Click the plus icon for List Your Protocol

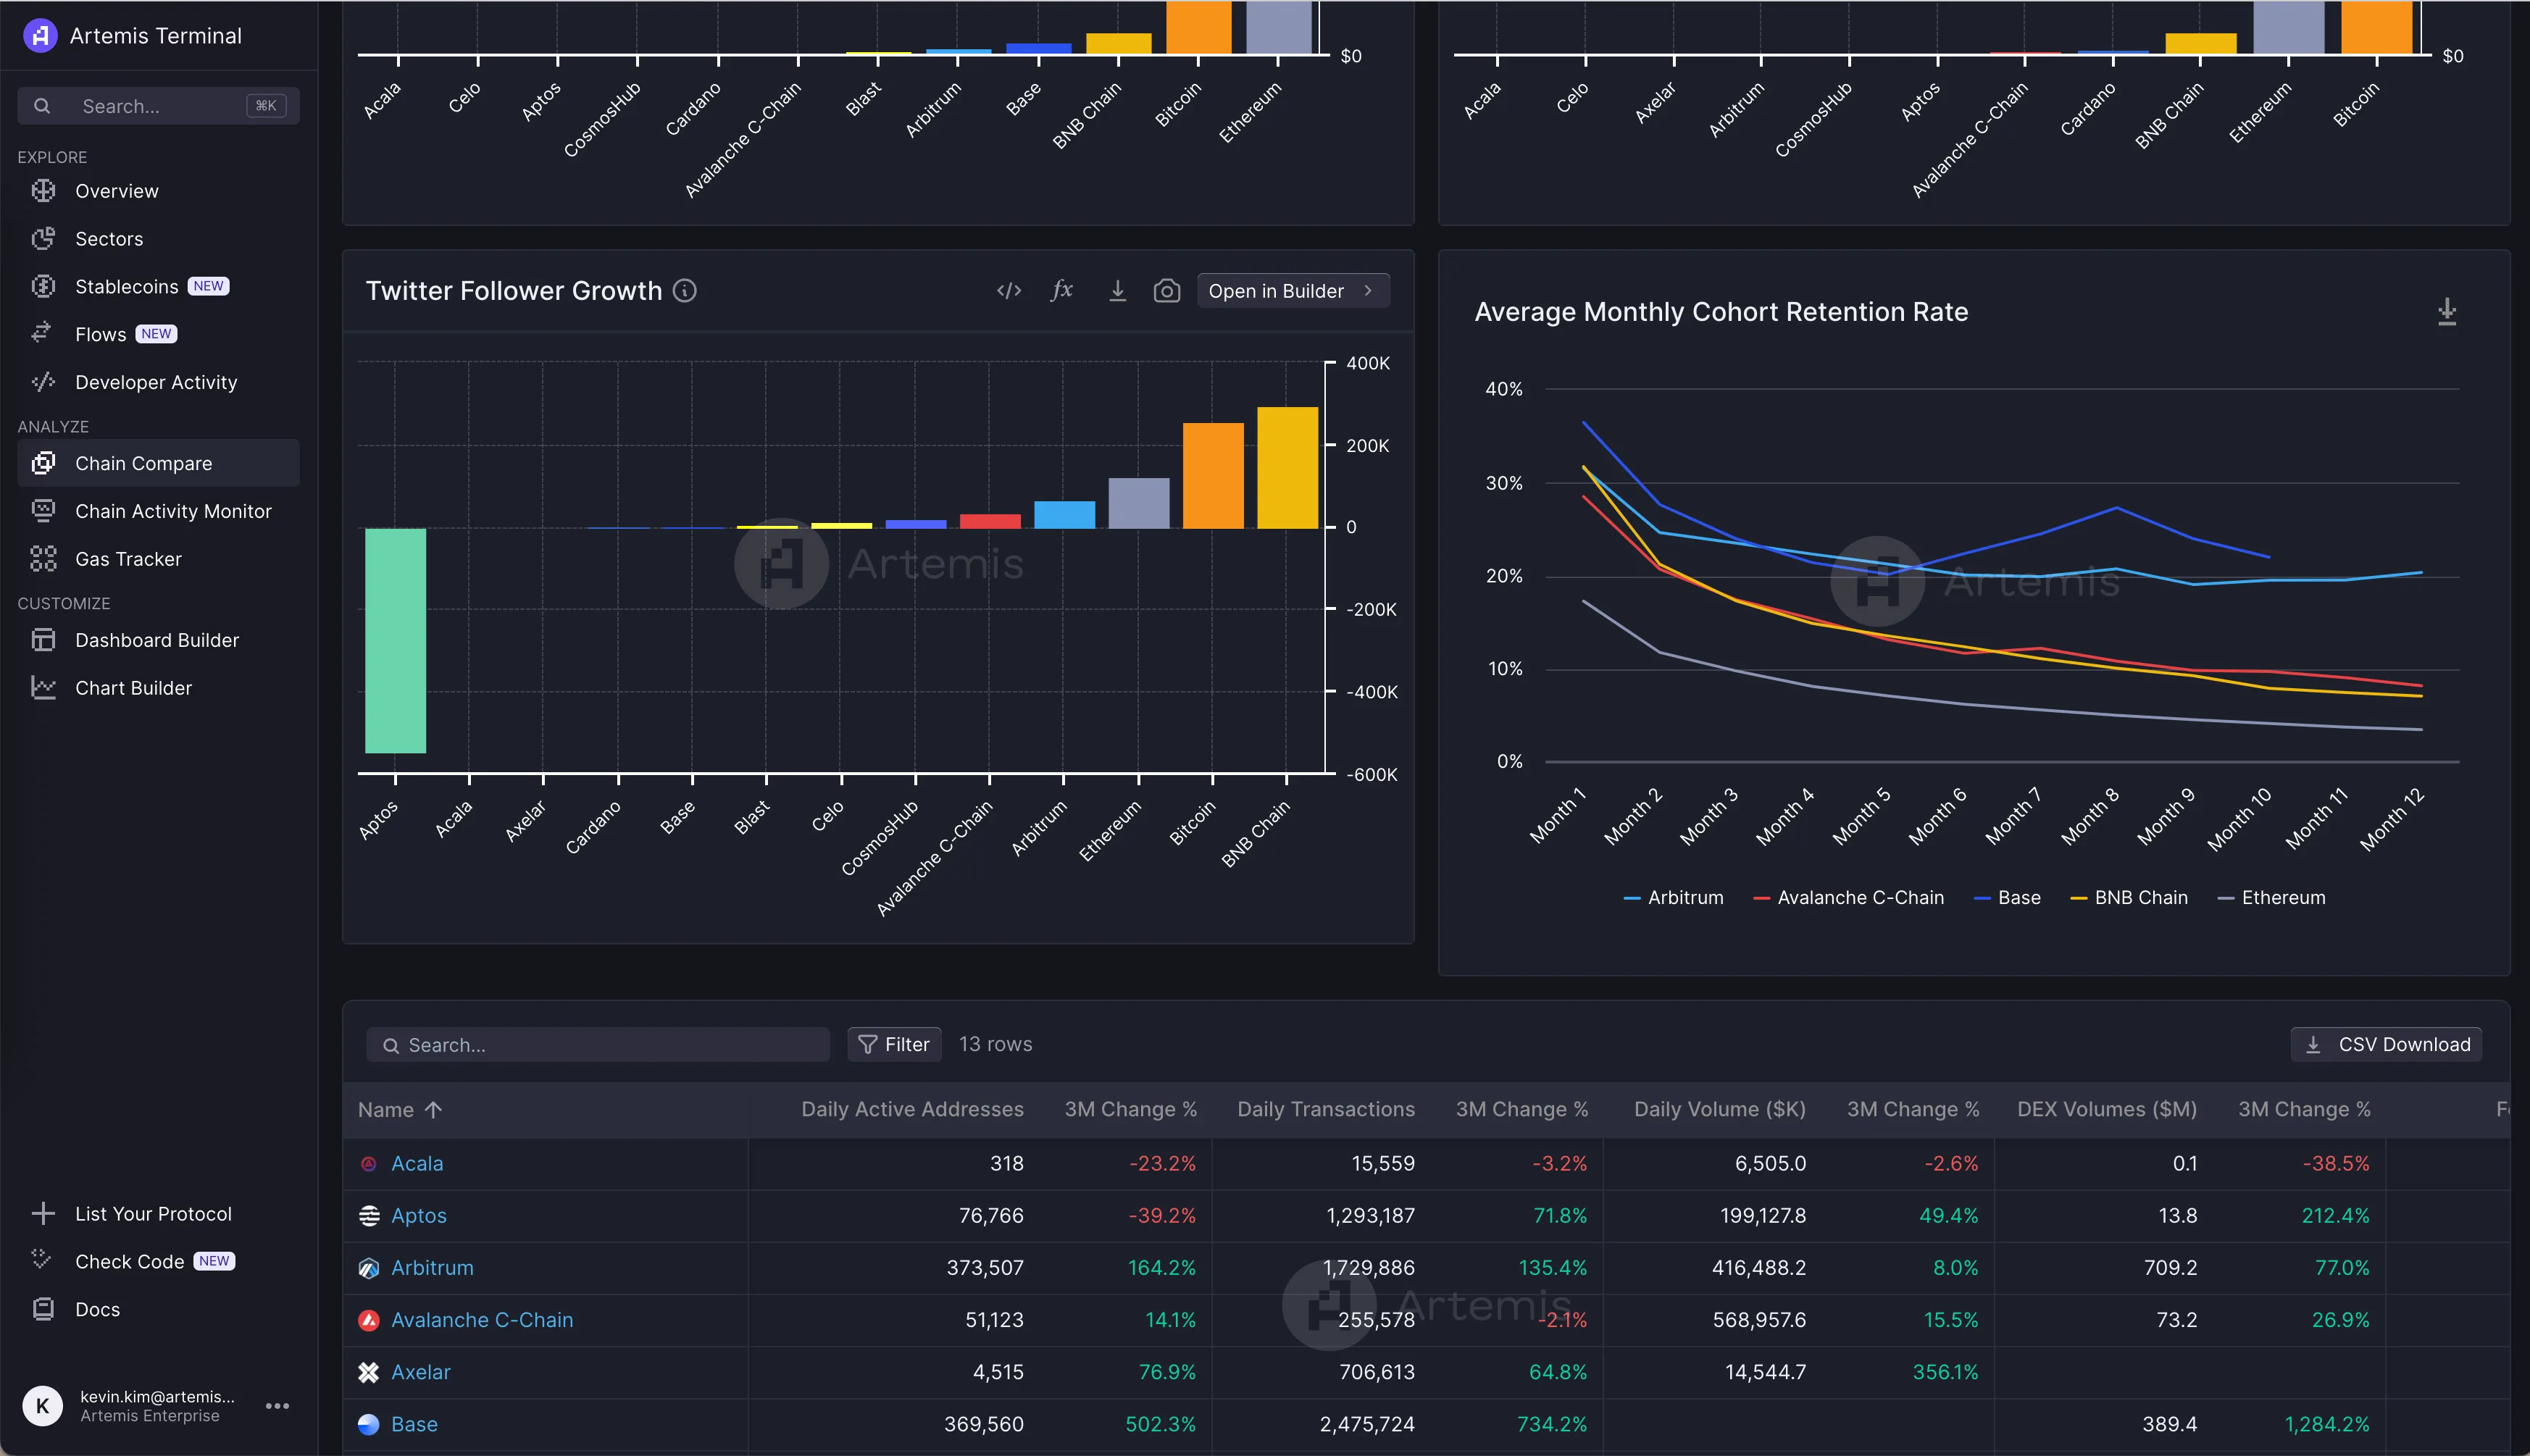[x=43, y=1214]
